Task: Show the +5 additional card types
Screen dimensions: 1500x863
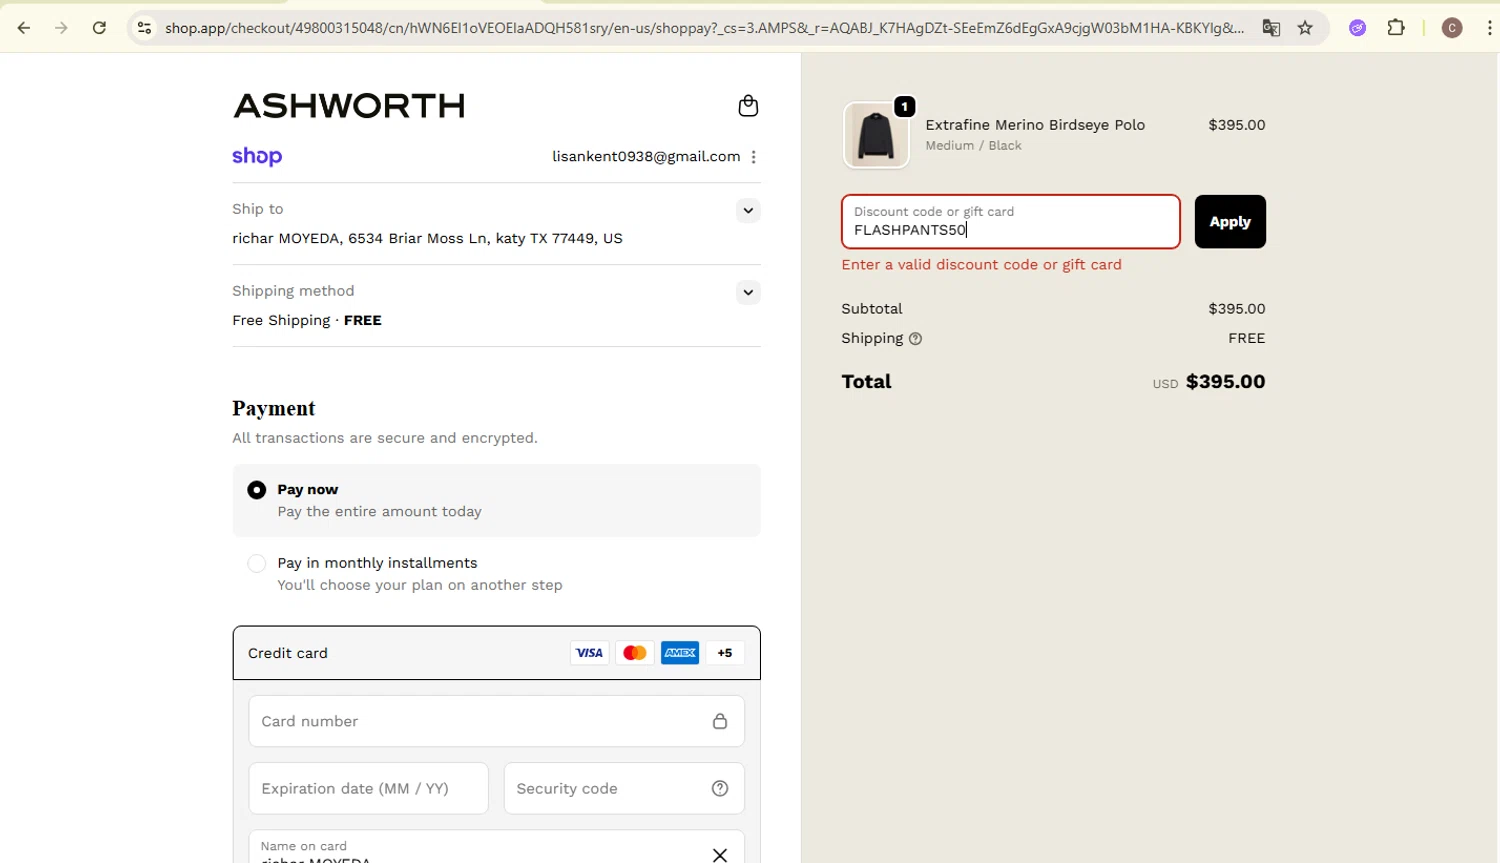Action: click(725, 653)
